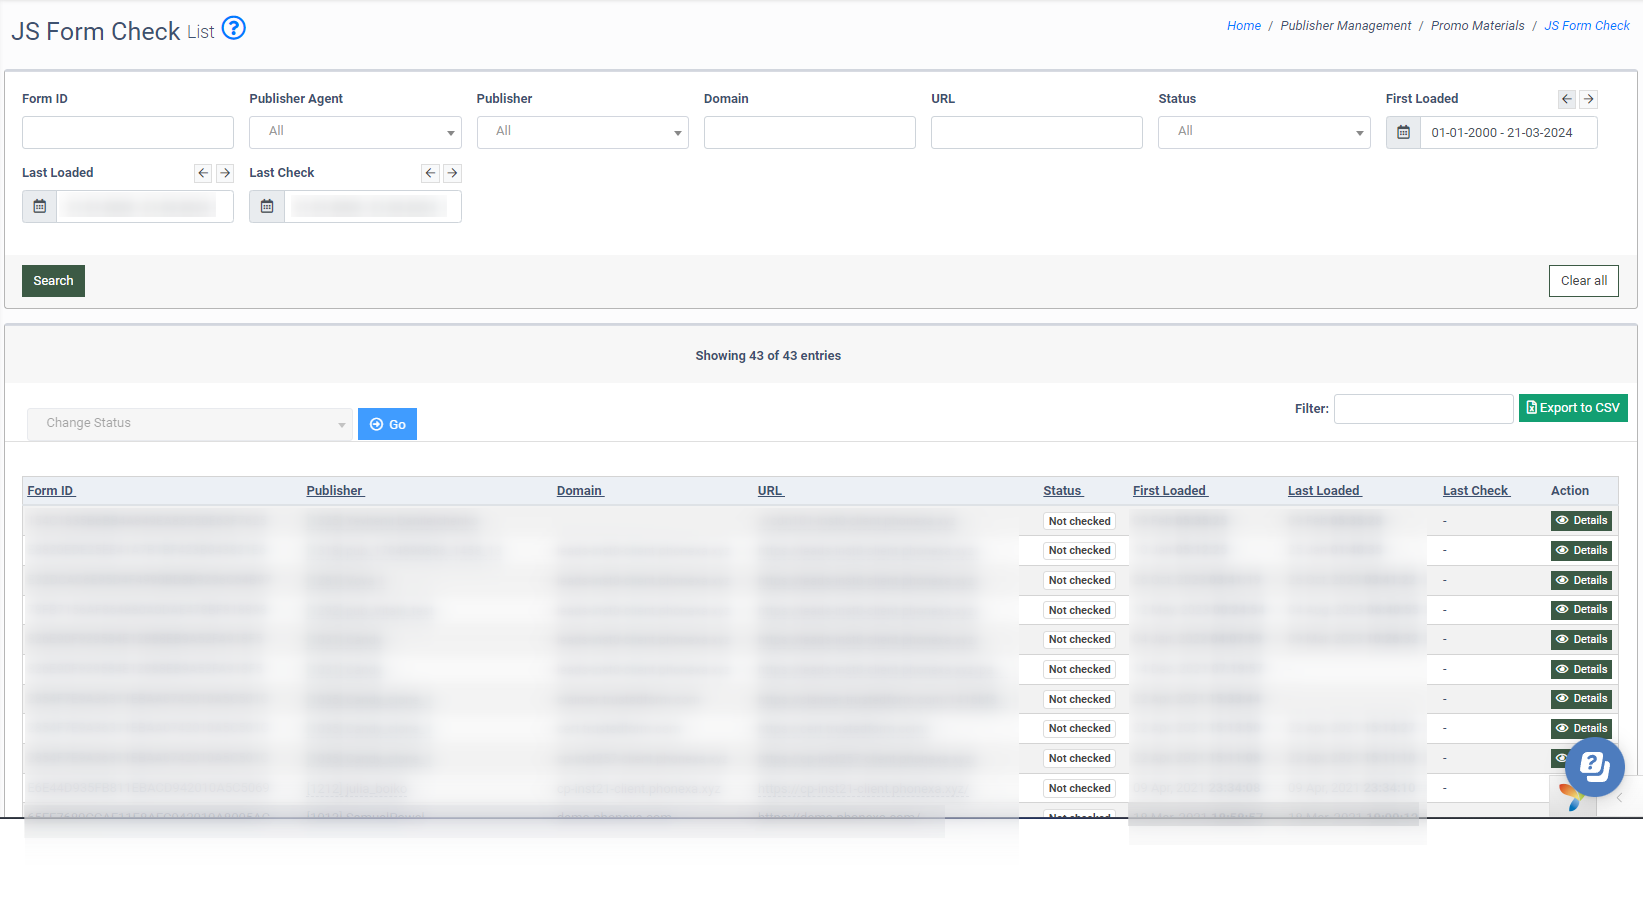Export the list to CSV
1643x897 pixels.
pos(1573,408)
